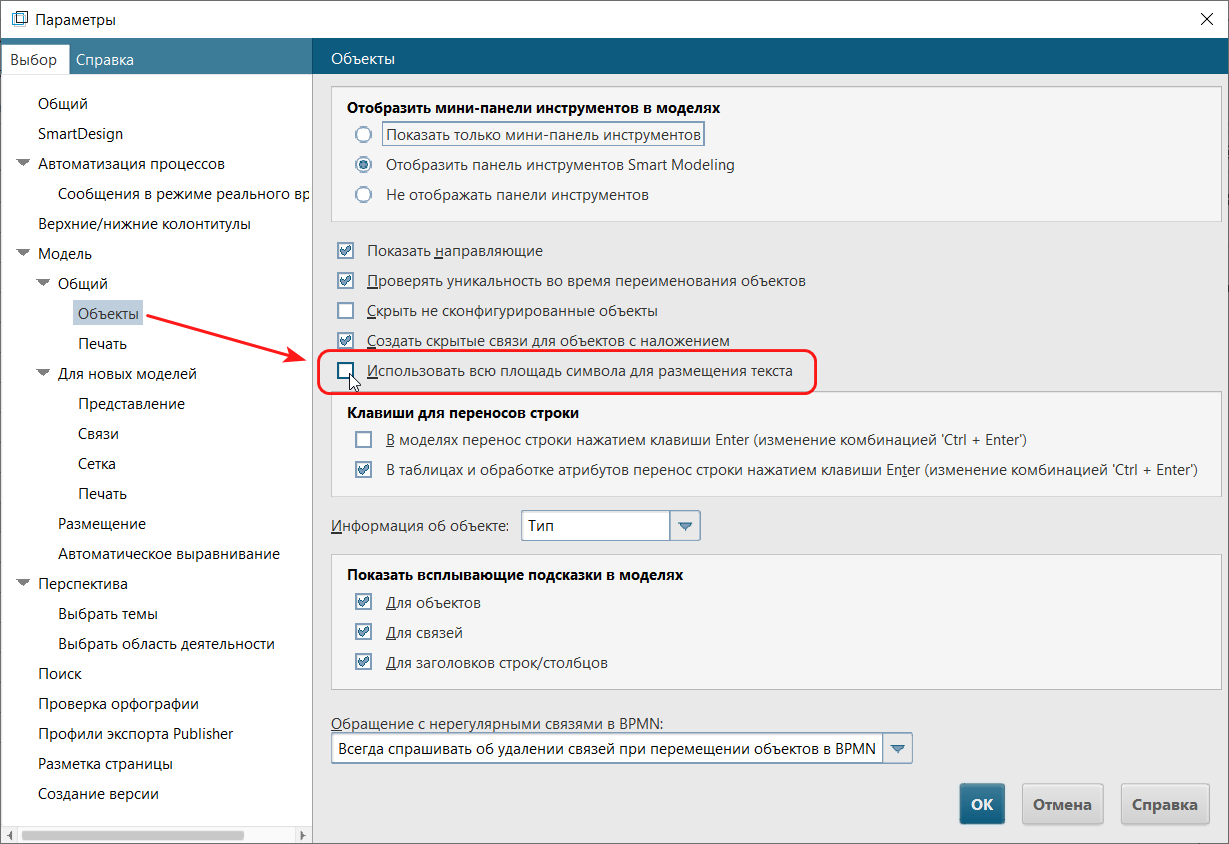Uncheck tooltips 'Для связей' checkbox
This screenshot has height=844, width=1229.
pyautogui.click(x=363, y=633)
